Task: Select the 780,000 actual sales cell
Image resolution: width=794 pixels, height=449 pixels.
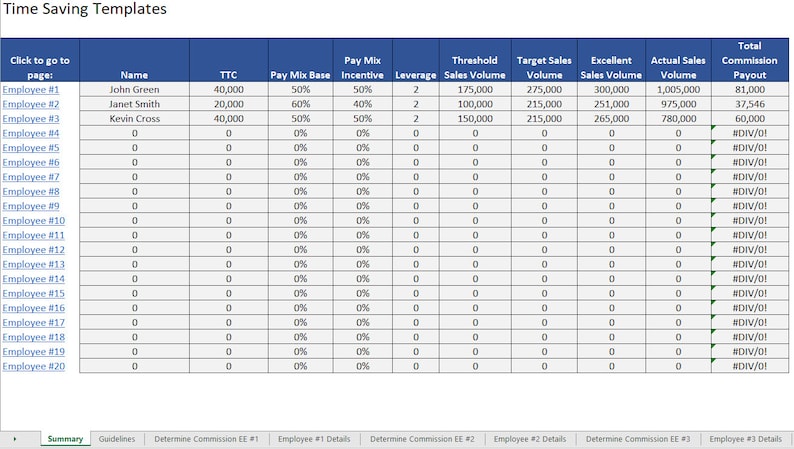Action: point(678,119)
